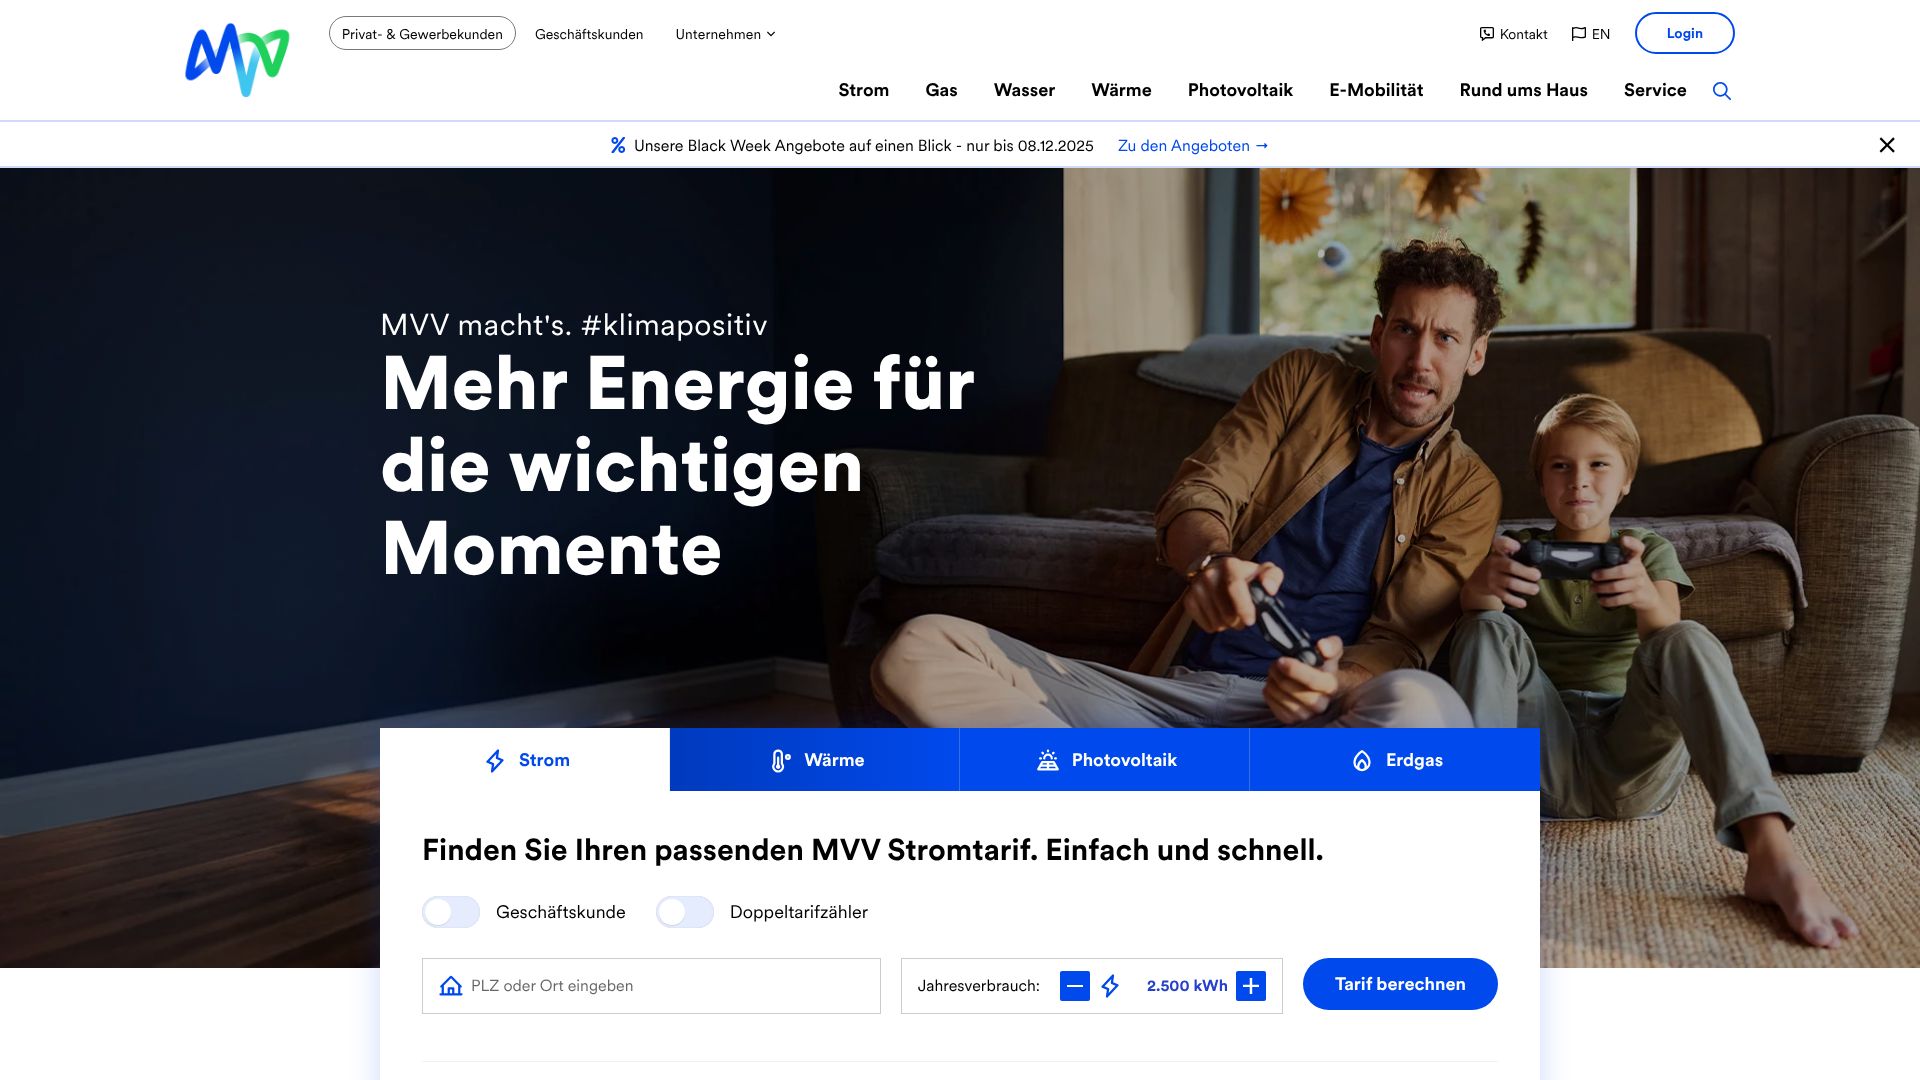Dismiss the Black Week banner

click(1886, 146)
